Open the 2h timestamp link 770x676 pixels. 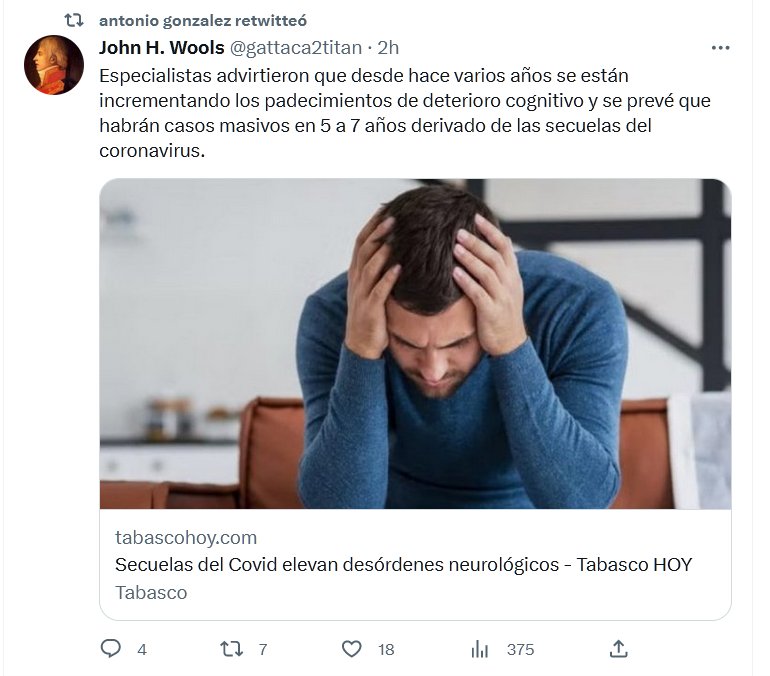click(388, 48)
